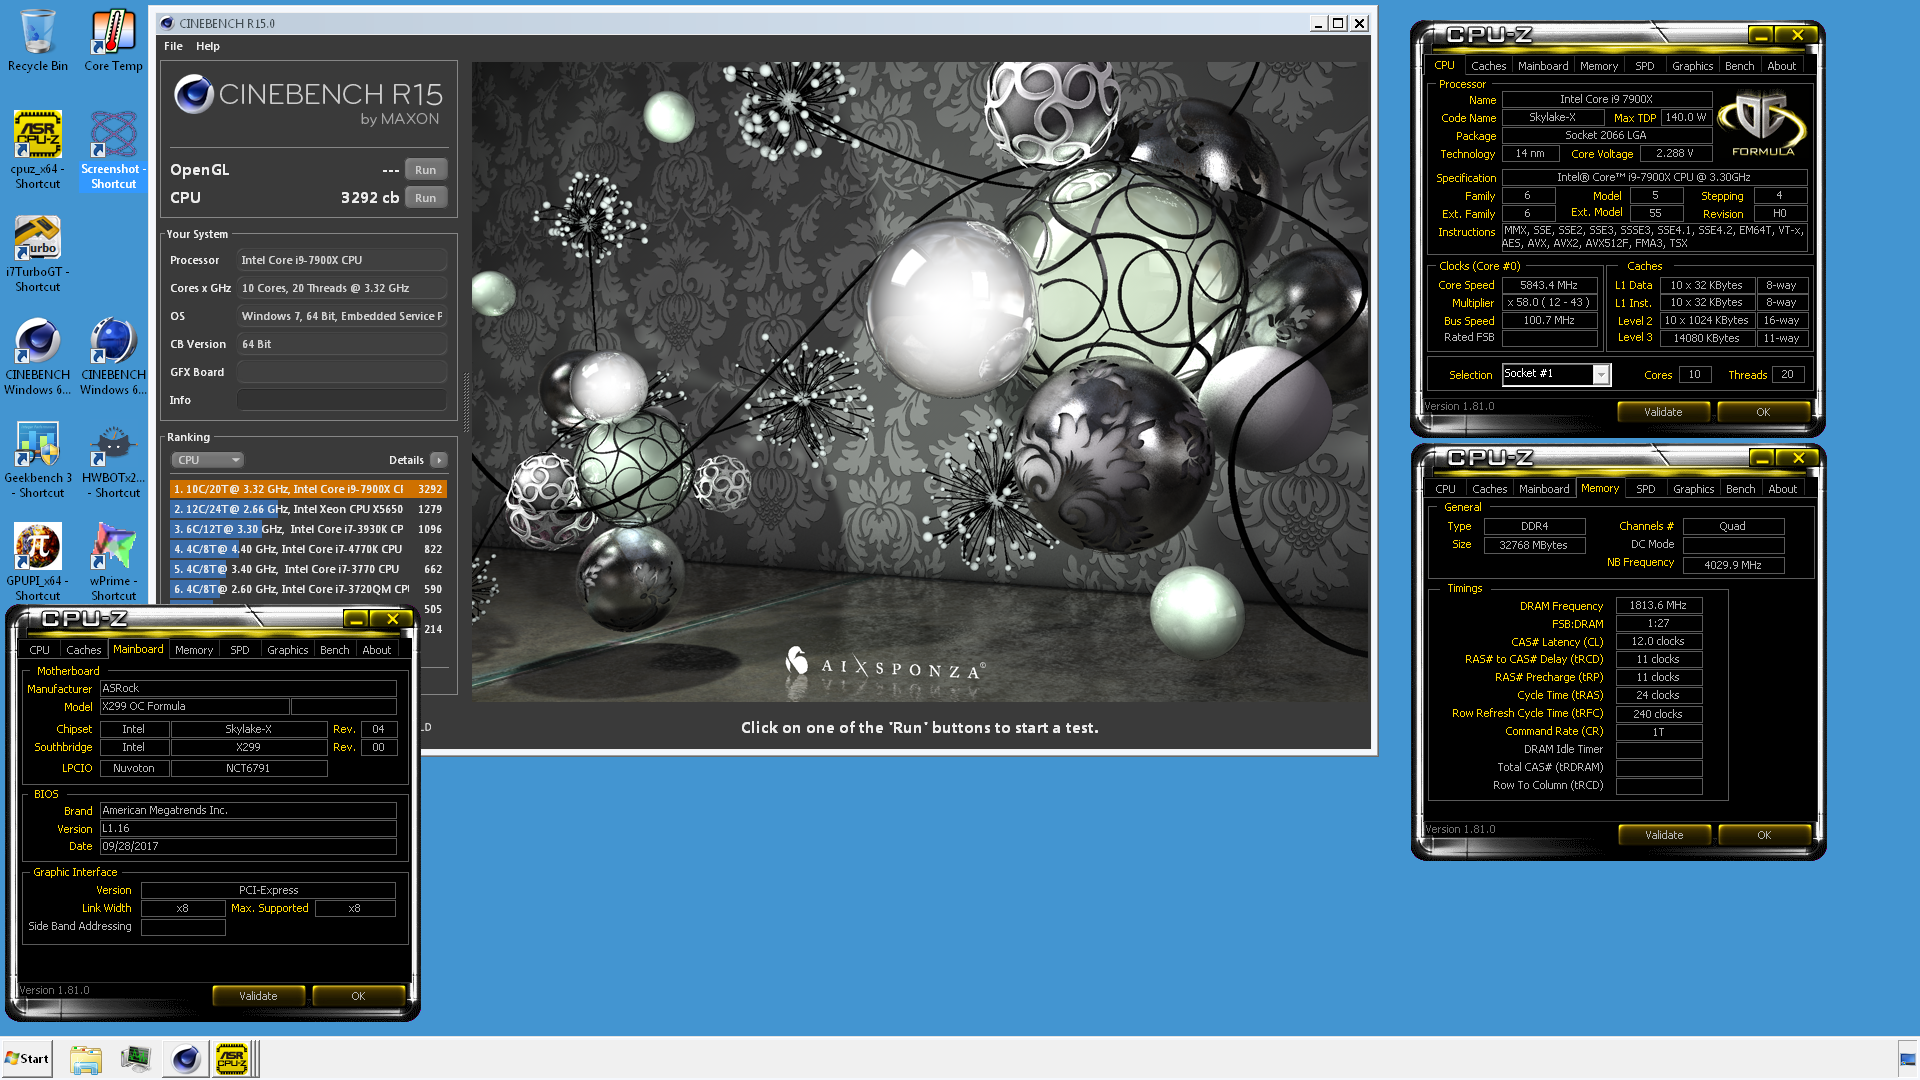
Task: Open Graphics tab in Memory CPU-Z window
Action: 1694,489
